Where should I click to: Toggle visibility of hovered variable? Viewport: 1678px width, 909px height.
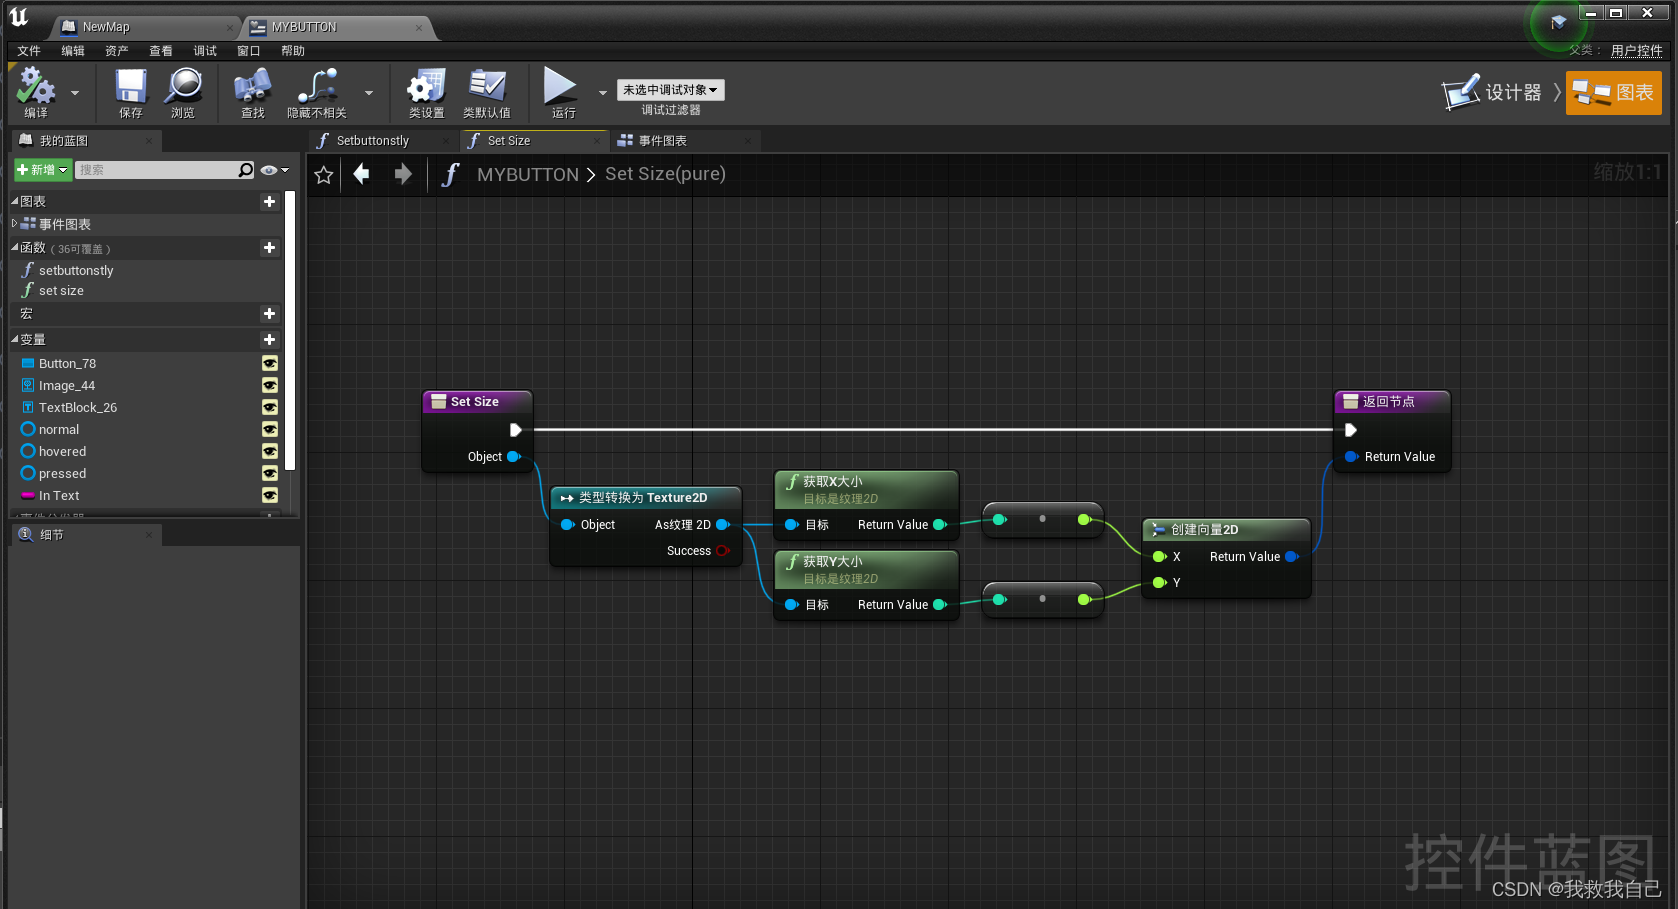269,451
